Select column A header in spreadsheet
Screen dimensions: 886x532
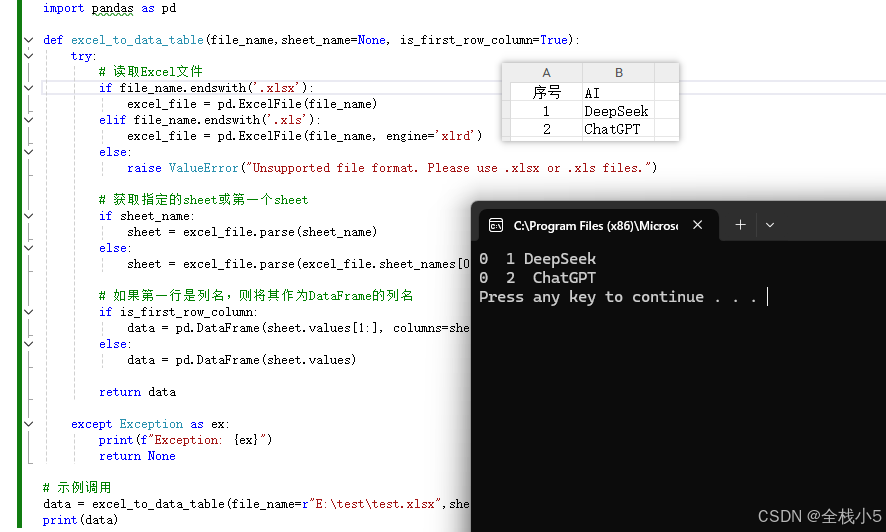(546, 73)
